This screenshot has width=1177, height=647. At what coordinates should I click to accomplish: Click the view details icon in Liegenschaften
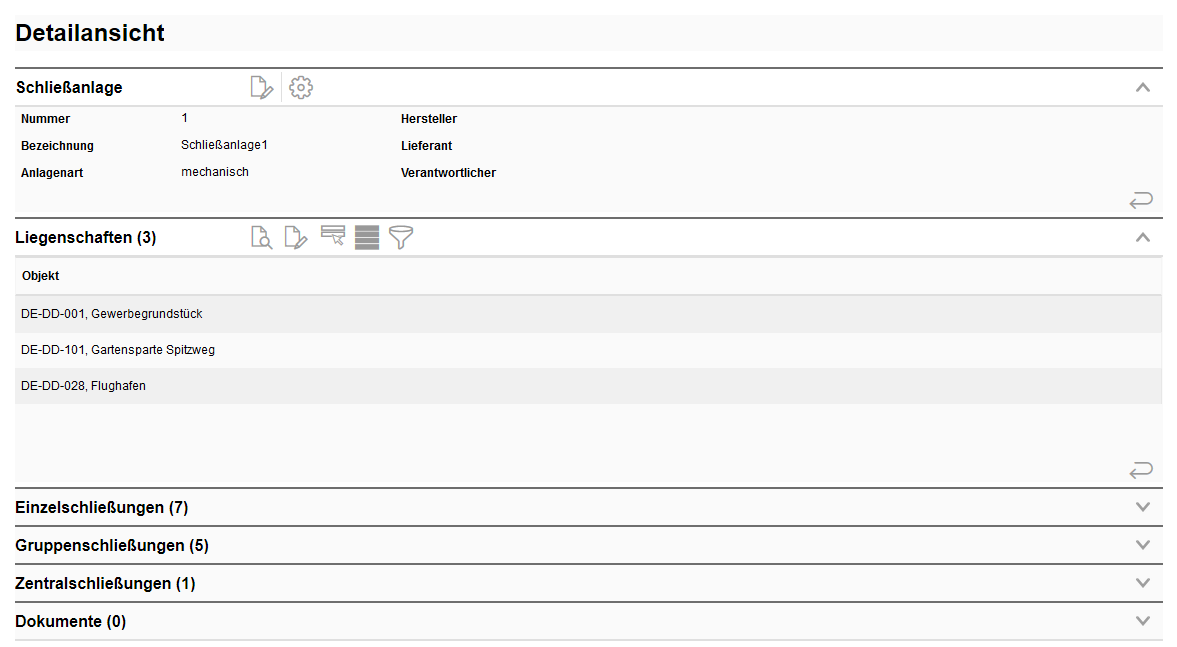(261, 238)
